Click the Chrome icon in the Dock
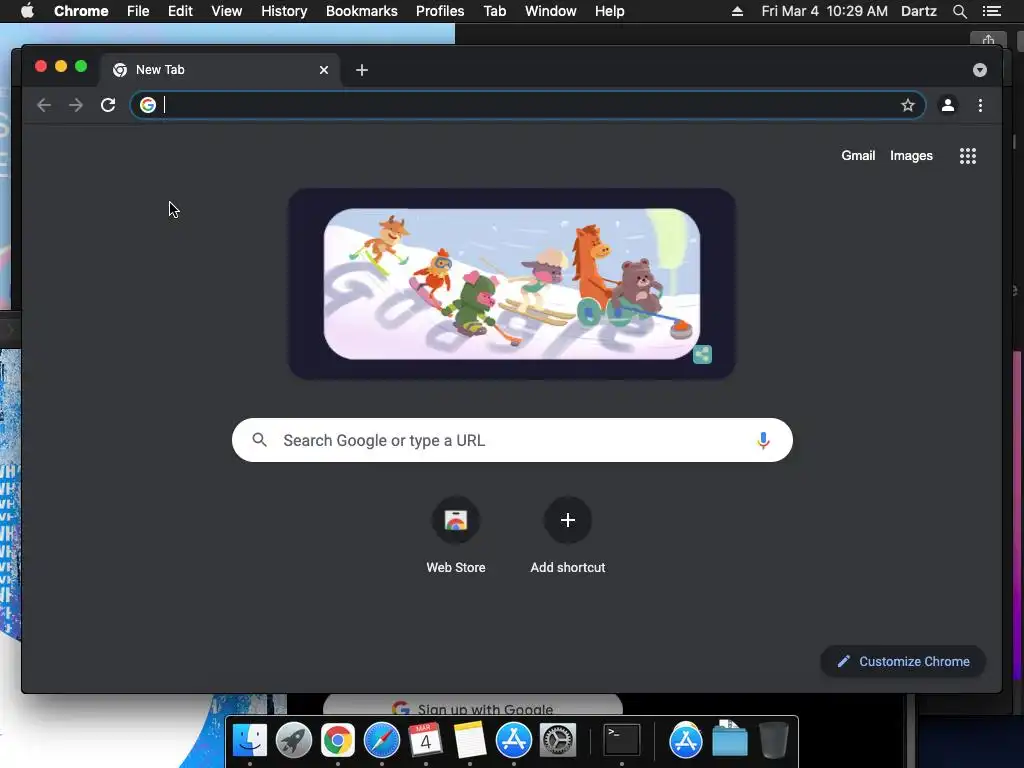This screenshot has width=1024, height=768. [338, 740]
